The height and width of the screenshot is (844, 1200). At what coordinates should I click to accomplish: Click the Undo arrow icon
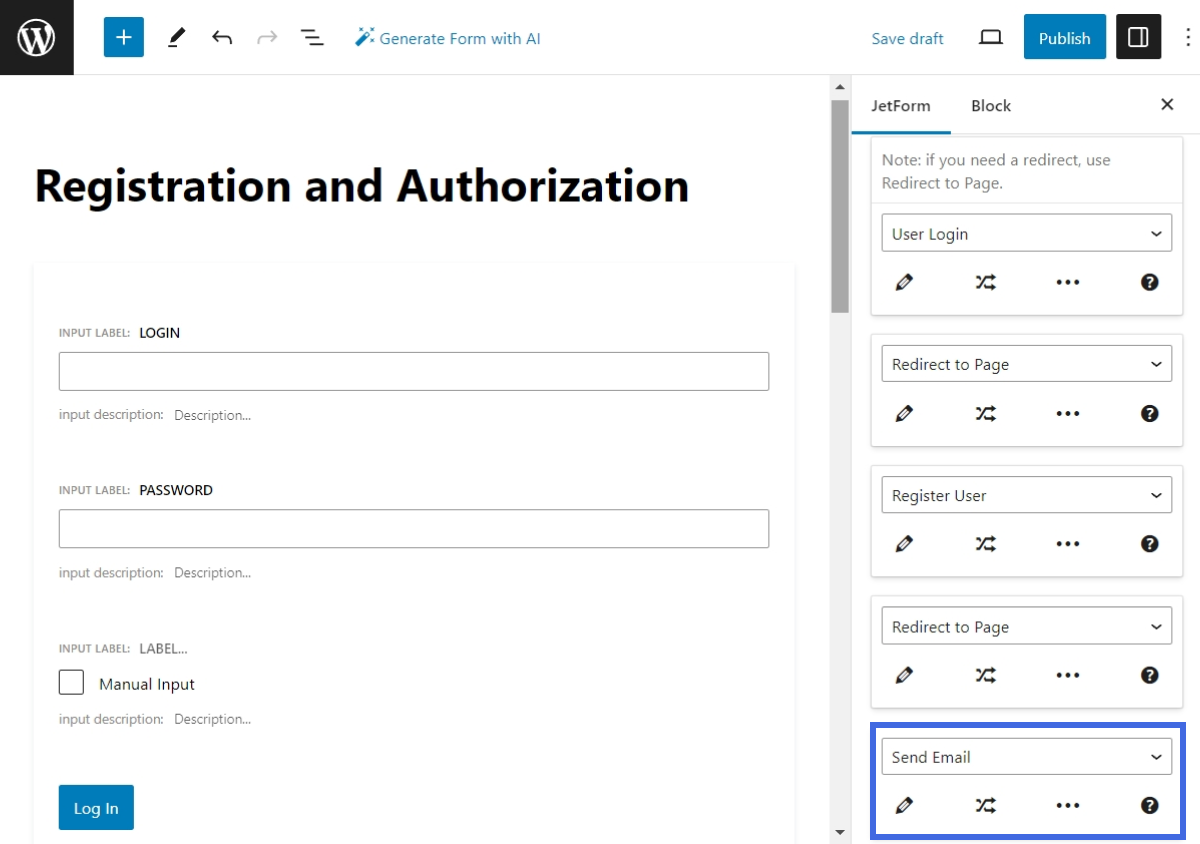pos(221,38)
